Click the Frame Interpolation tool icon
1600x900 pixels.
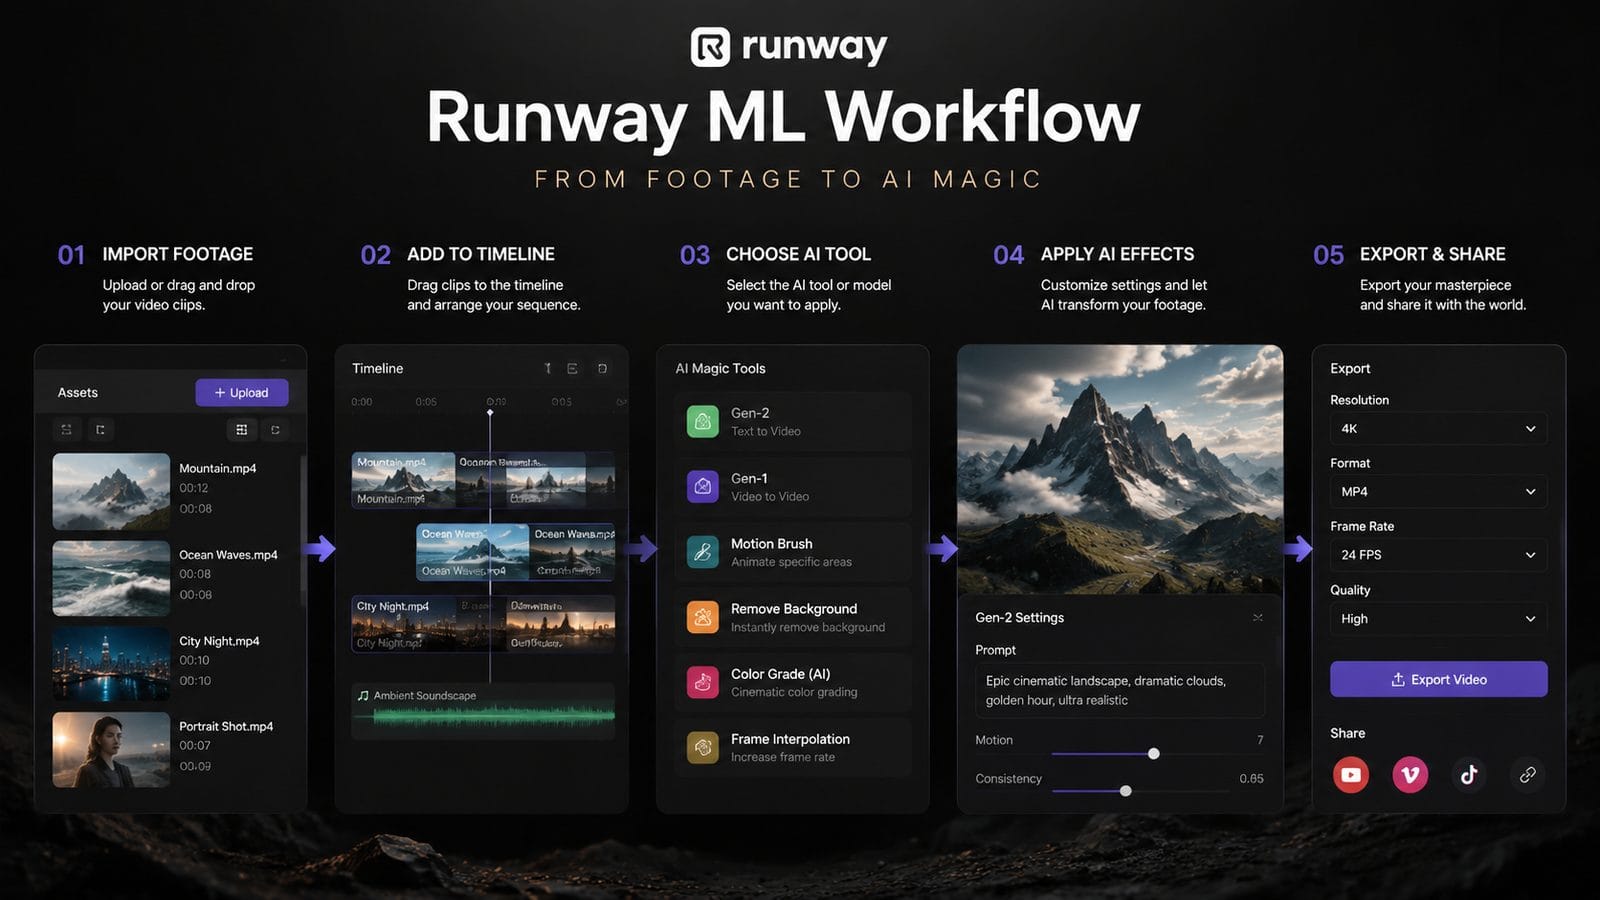(703, 747)
